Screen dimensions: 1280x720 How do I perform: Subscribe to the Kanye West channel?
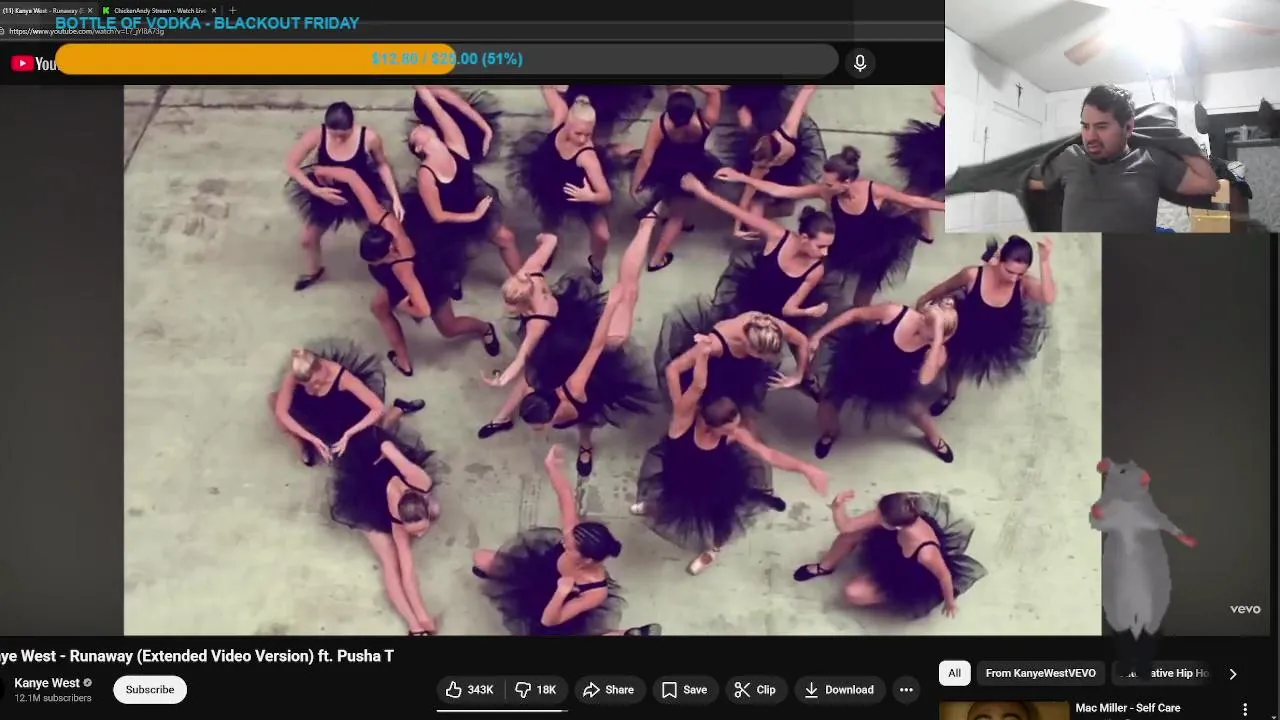click(x=150, y=690)
